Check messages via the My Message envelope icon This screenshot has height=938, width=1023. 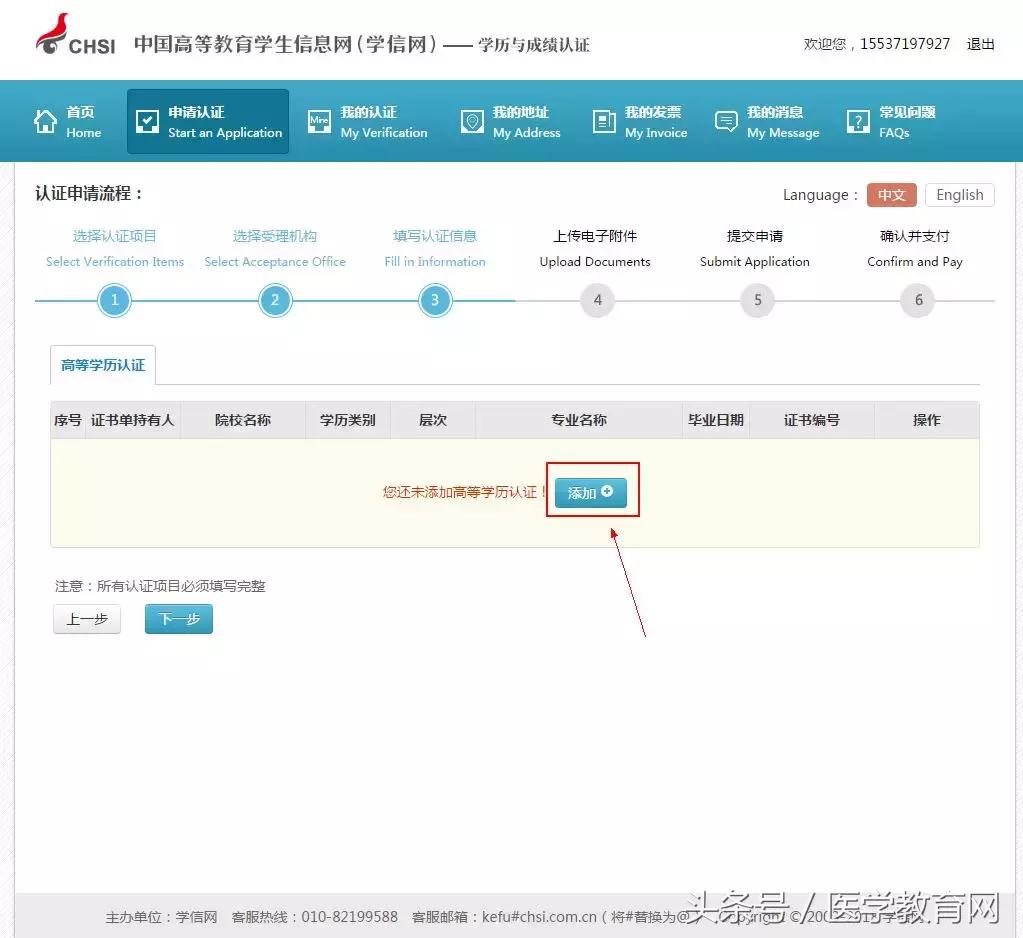click(725, 121)
